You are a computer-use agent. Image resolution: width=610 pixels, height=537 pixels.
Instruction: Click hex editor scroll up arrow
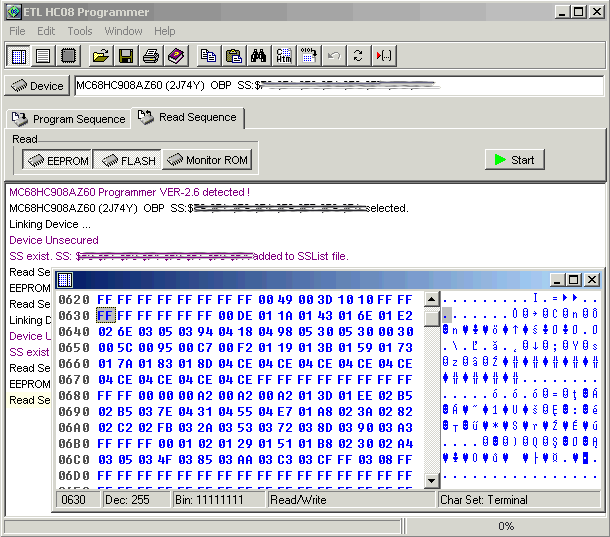[x=431, y=299]
